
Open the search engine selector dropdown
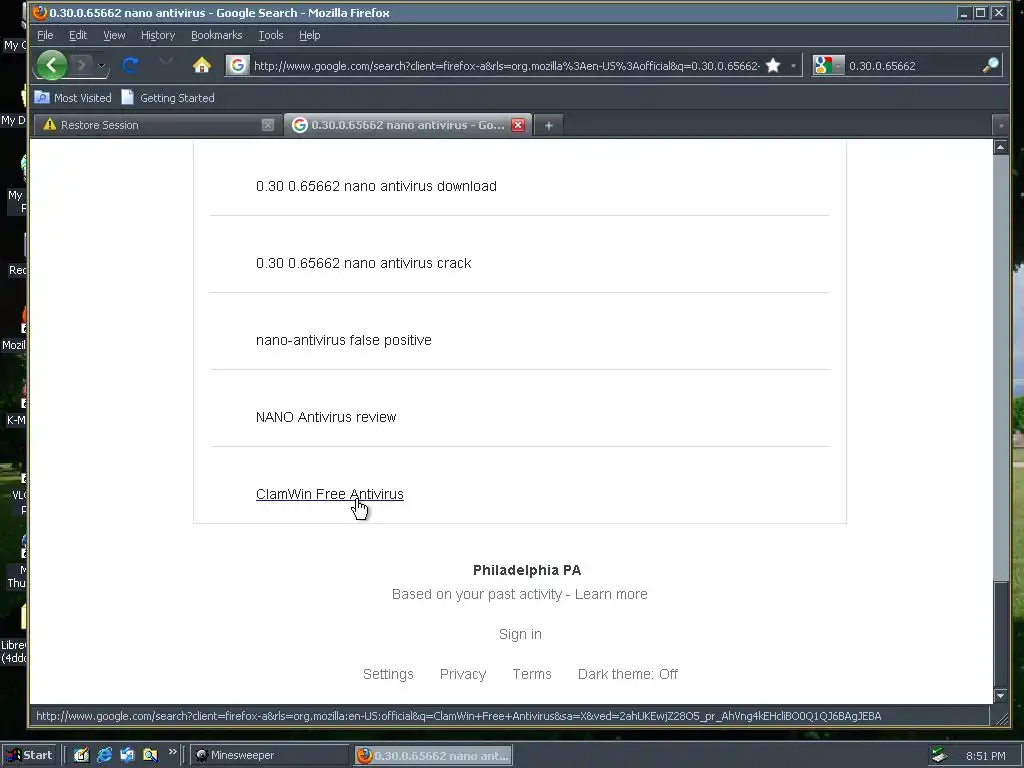tap(828, 65)
